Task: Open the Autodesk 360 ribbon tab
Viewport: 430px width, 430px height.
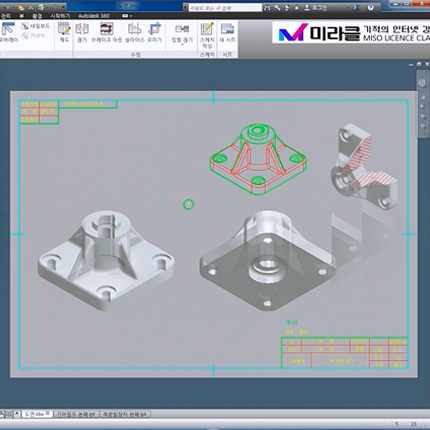Action: 94,16
